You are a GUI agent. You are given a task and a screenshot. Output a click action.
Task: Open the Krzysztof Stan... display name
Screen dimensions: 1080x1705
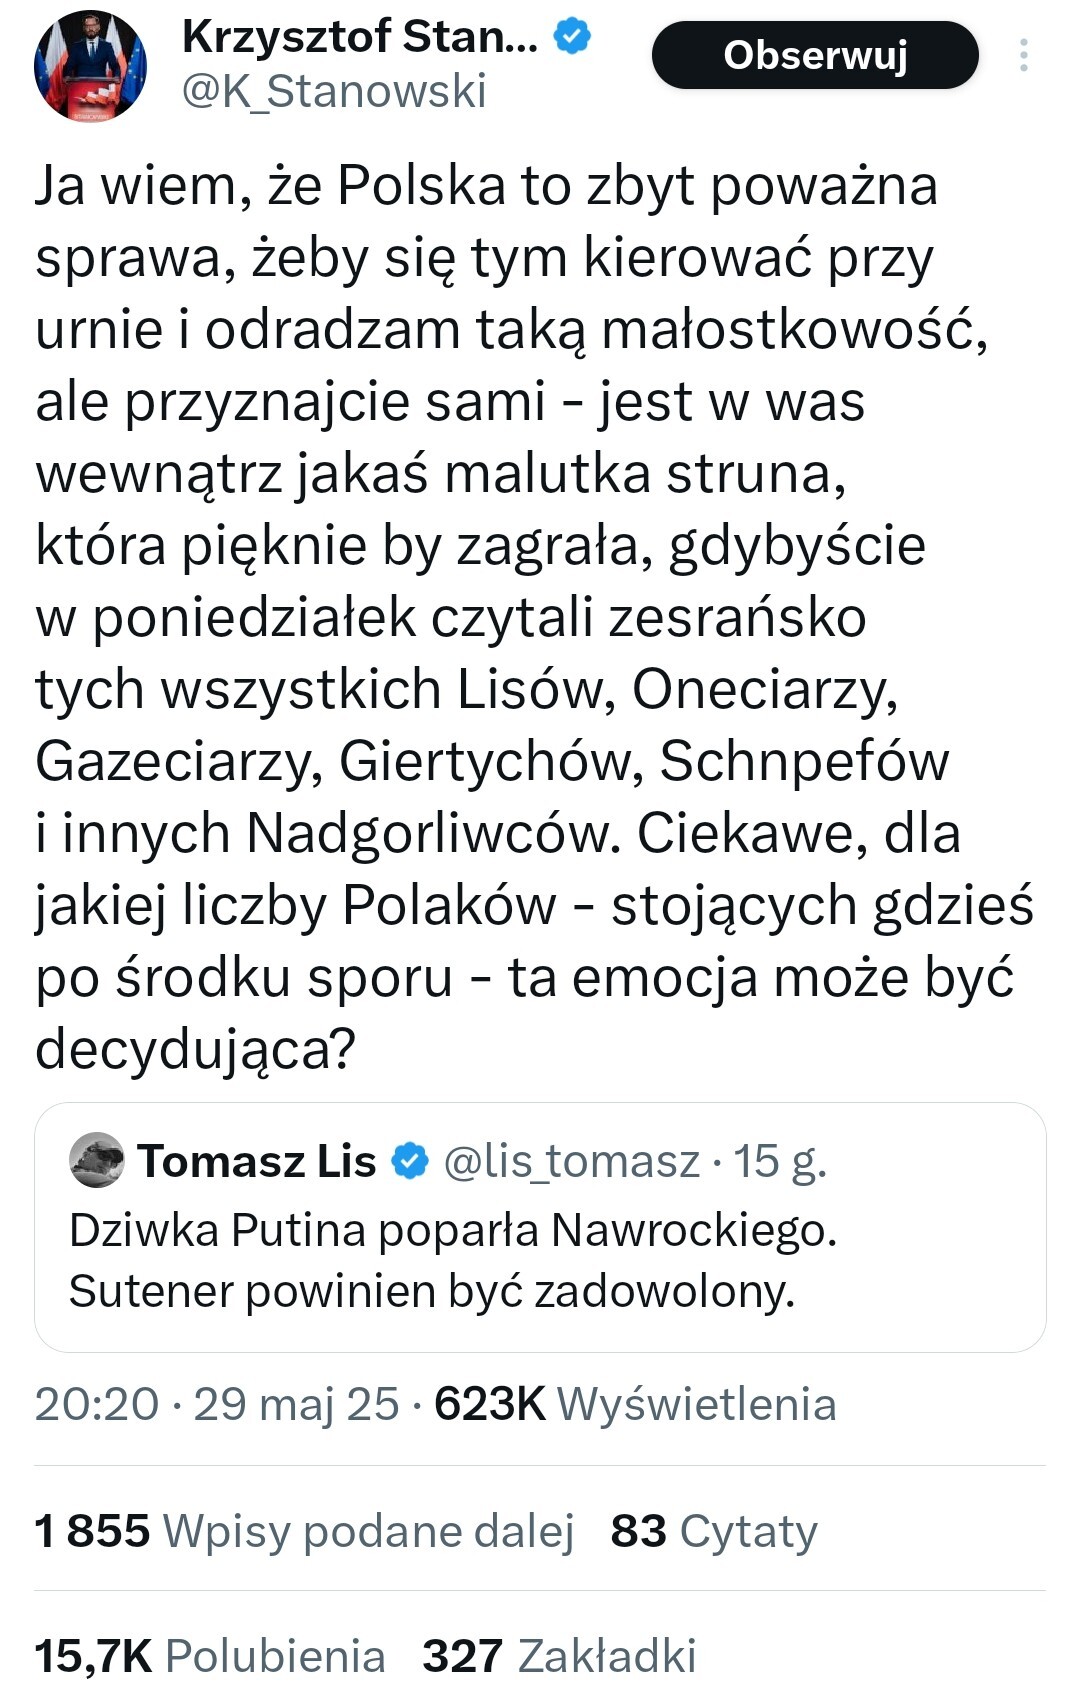coord(360,38)
